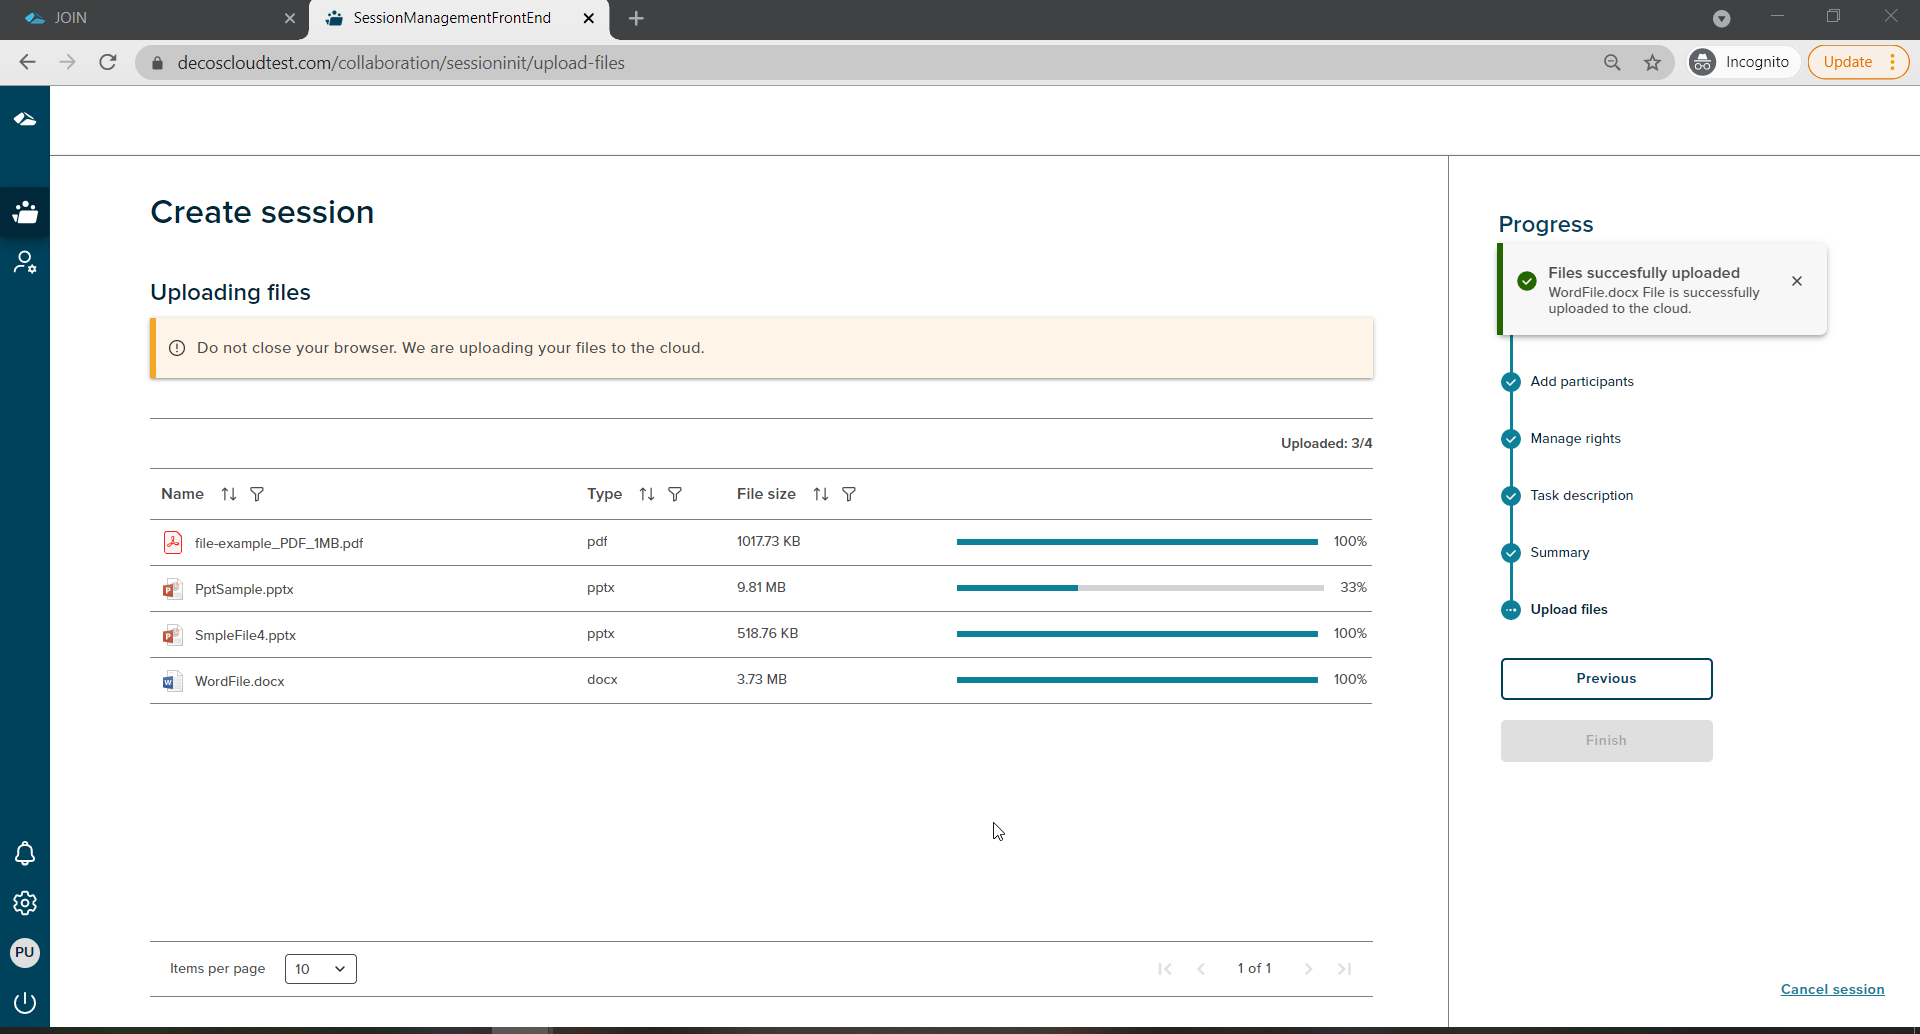Click the Cancel session link
This screenshot has height=1034, width=1920.
click(1832, 989)
